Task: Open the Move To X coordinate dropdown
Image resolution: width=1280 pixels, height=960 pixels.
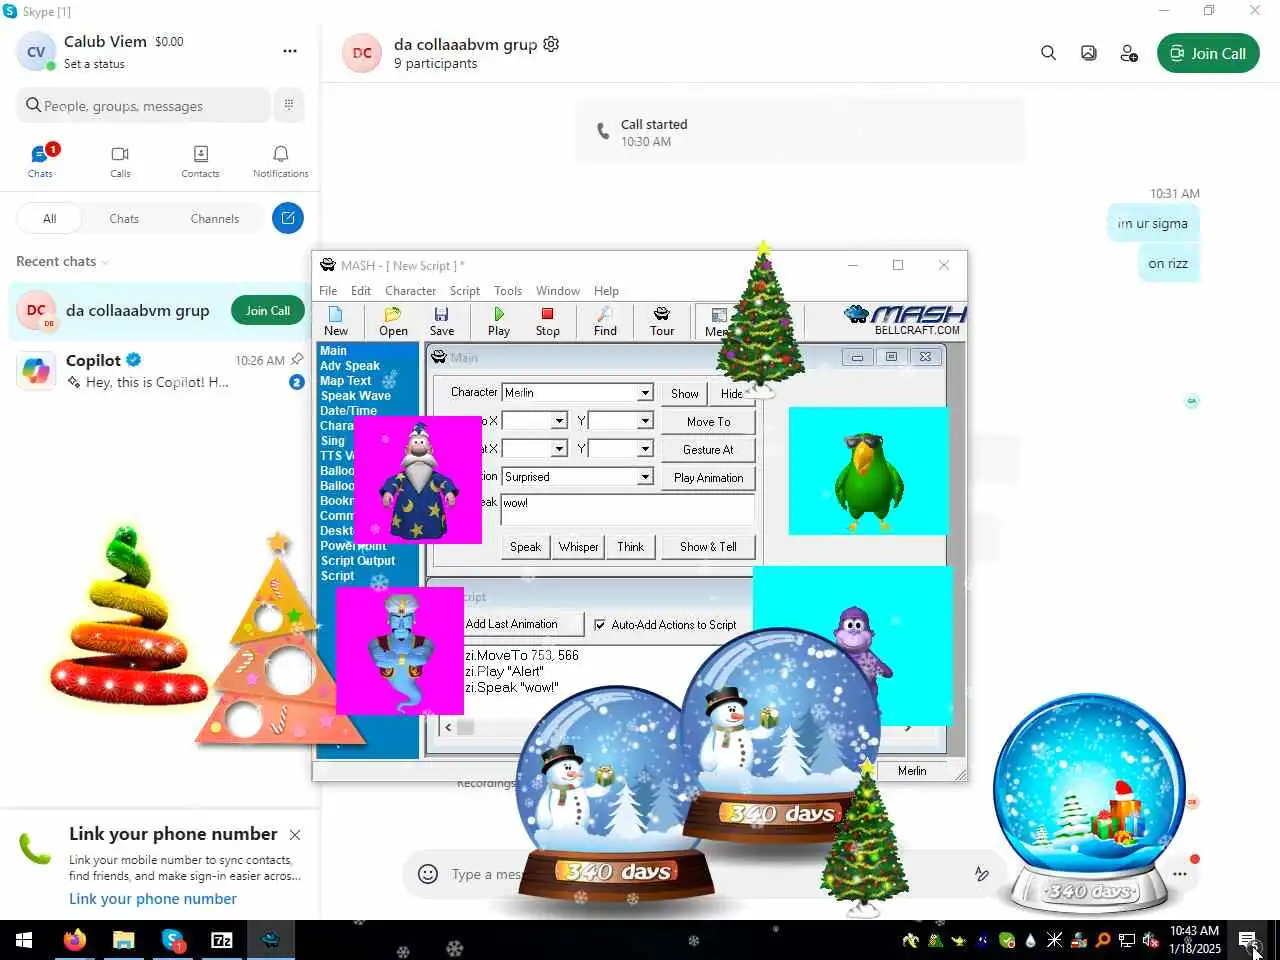Action: pos(559,421)
